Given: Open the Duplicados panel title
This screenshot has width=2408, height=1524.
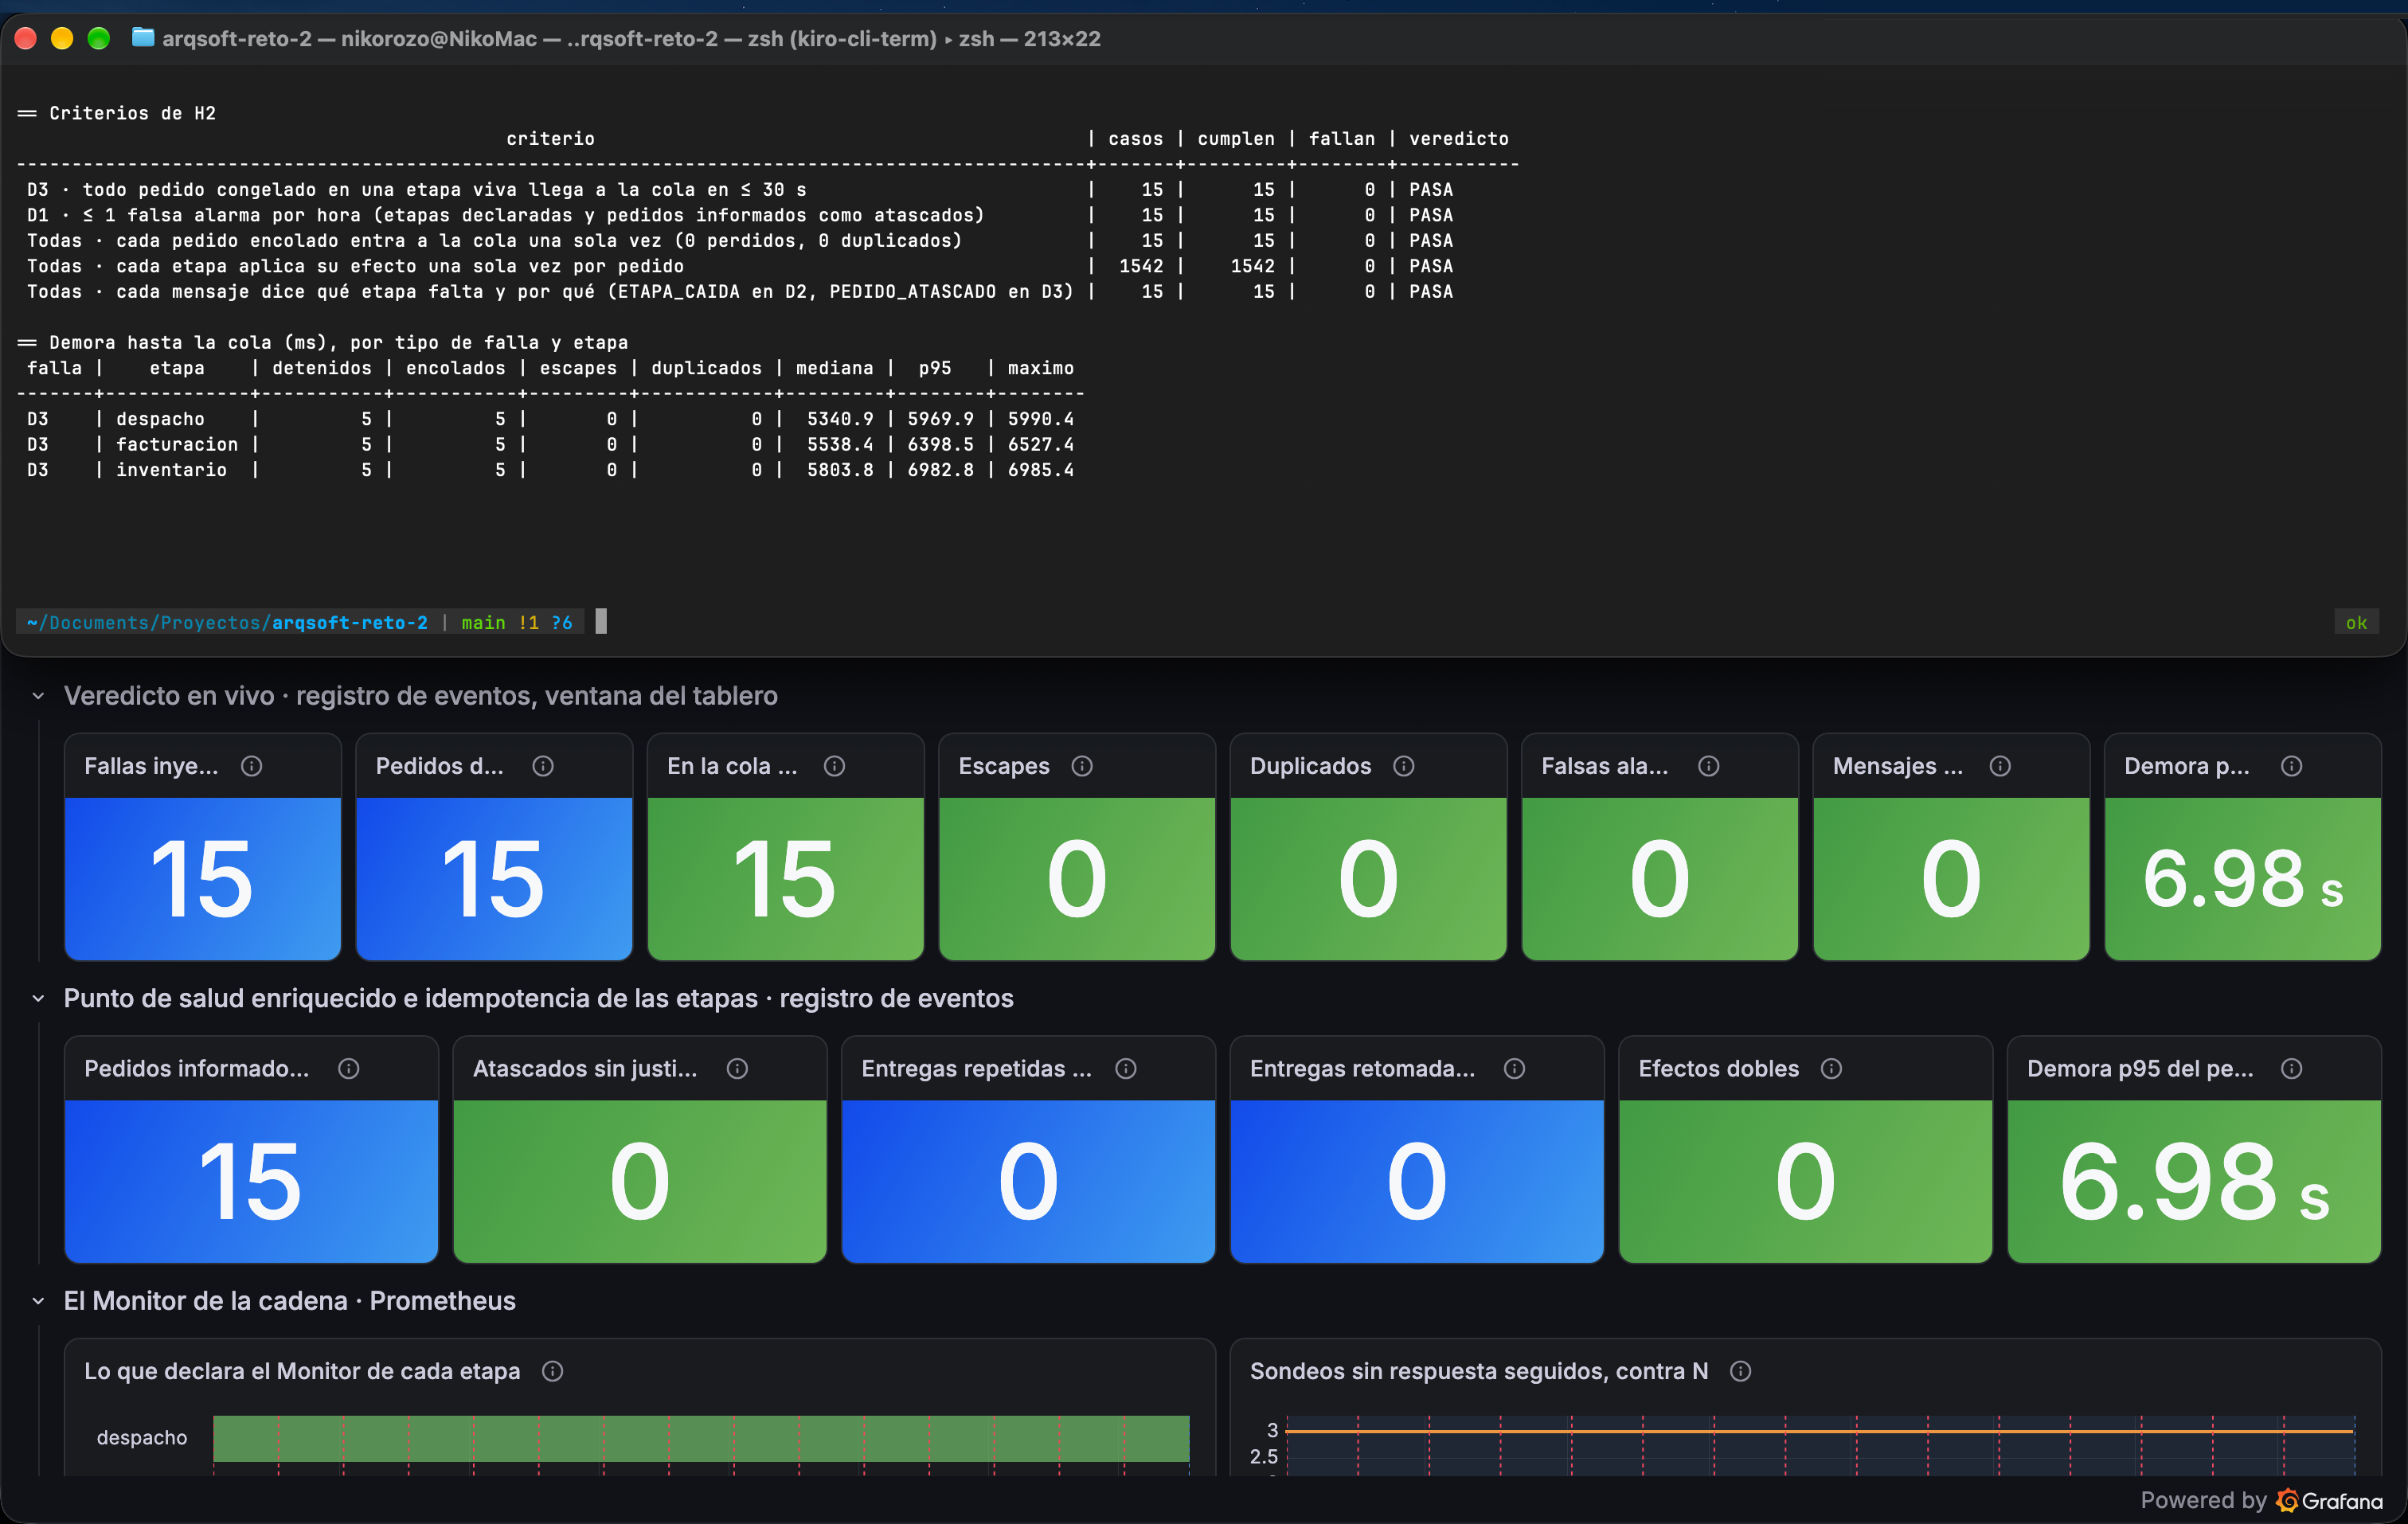Looking at the screenshot, I should pos(1310,766).
